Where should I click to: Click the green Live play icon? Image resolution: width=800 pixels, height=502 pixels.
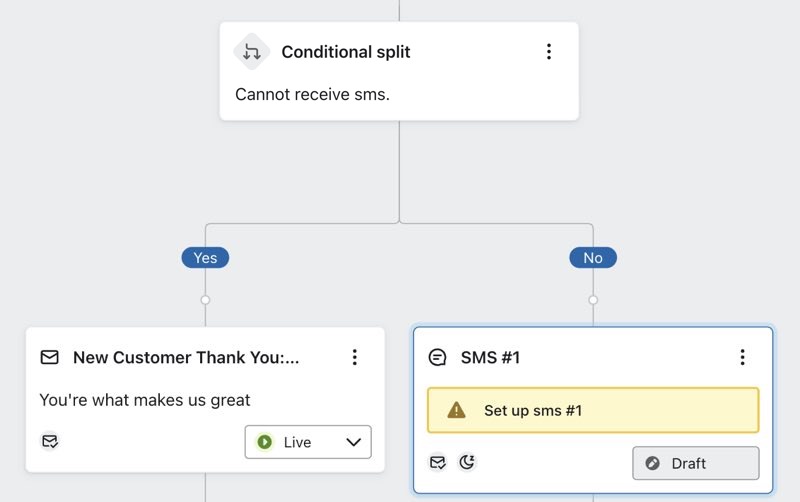[265, 442]
